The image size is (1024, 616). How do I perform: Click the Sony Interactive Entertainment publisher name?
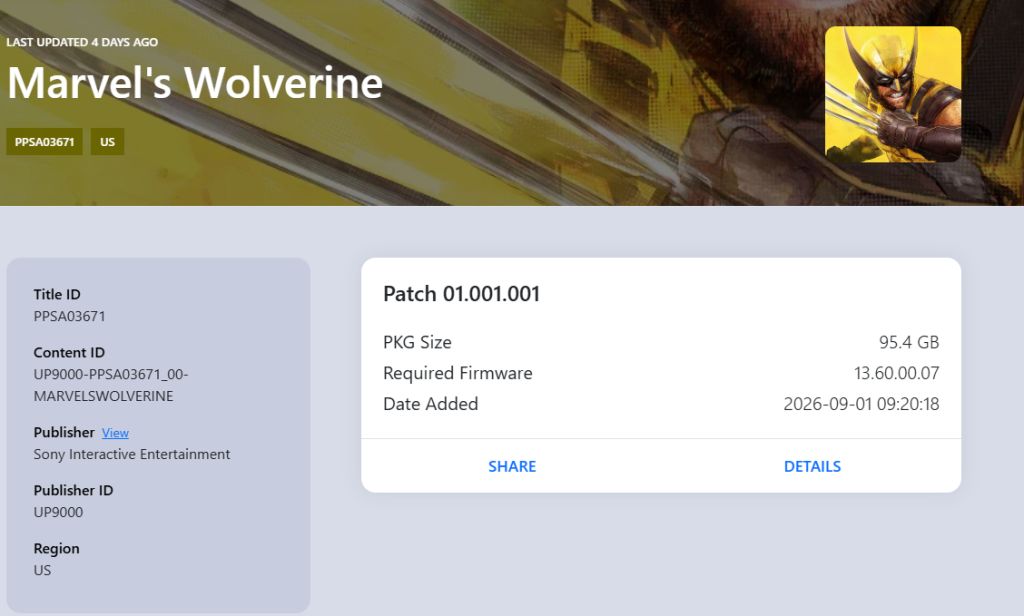click(132, 454)
